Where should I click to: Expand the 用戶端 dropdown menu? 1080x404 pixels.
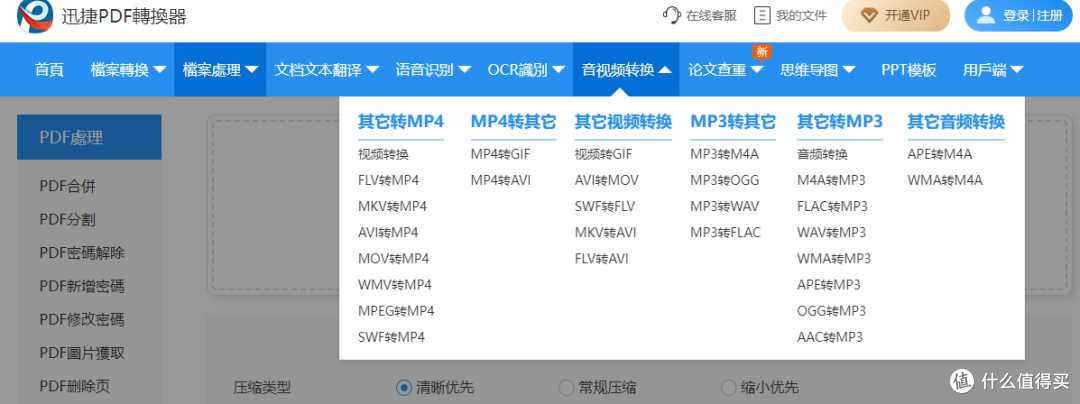(x=993, y=70)
